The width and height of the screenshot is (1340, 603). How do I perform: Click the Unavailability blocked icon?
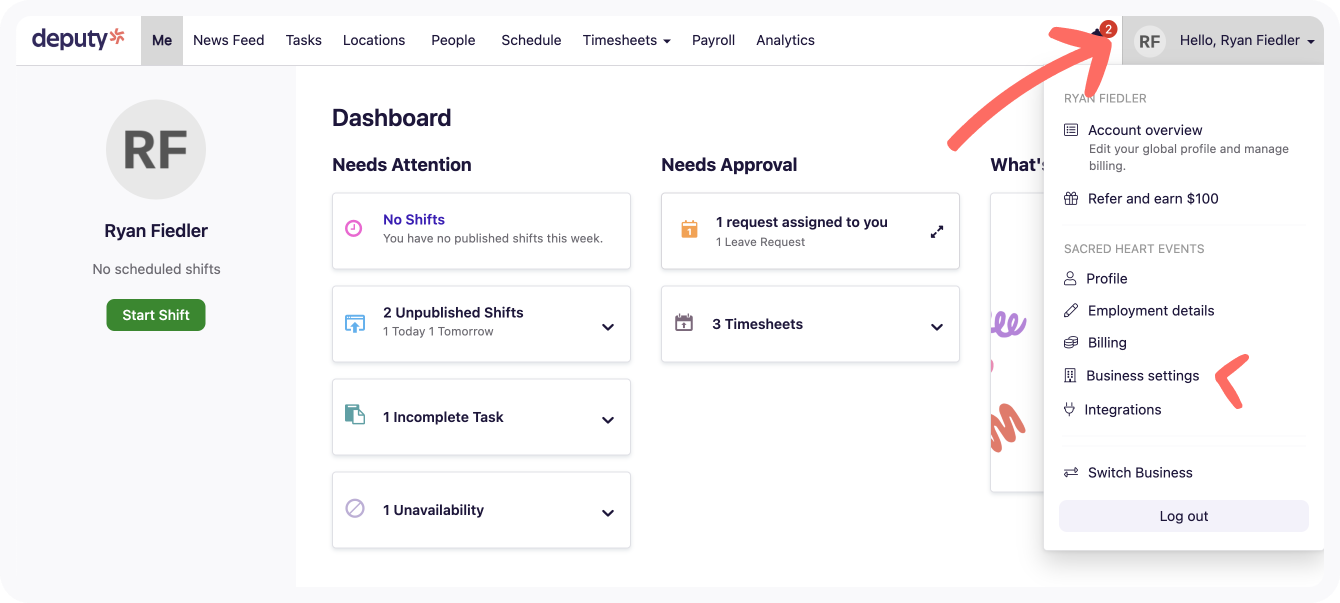tap(354, 508)
